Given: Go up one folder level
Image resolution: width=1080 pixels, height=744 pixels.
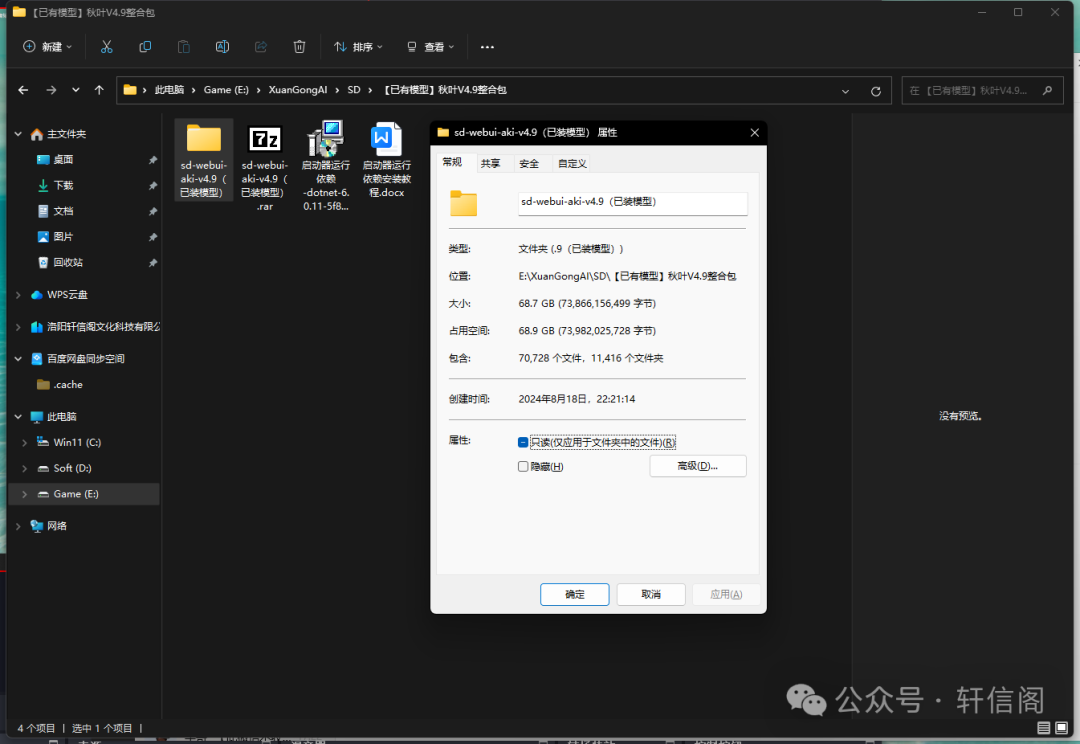Looking at the screenshot, I should point(99,90).
